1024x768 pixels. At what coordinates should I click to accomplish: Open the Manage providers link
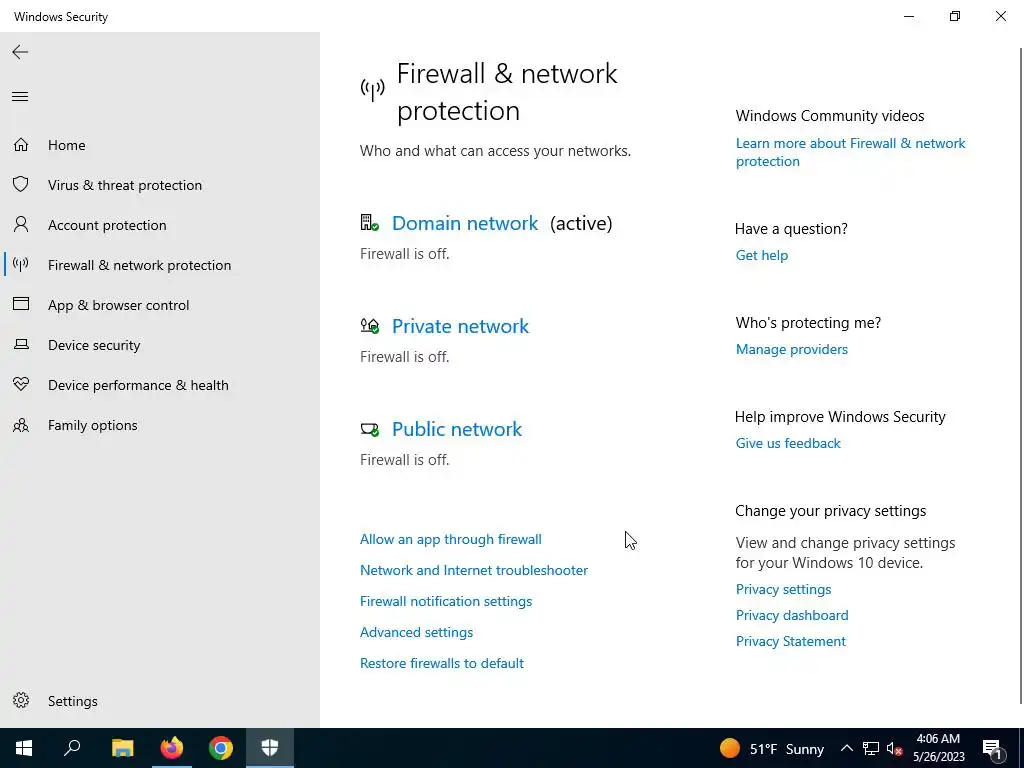click(791, 349)
